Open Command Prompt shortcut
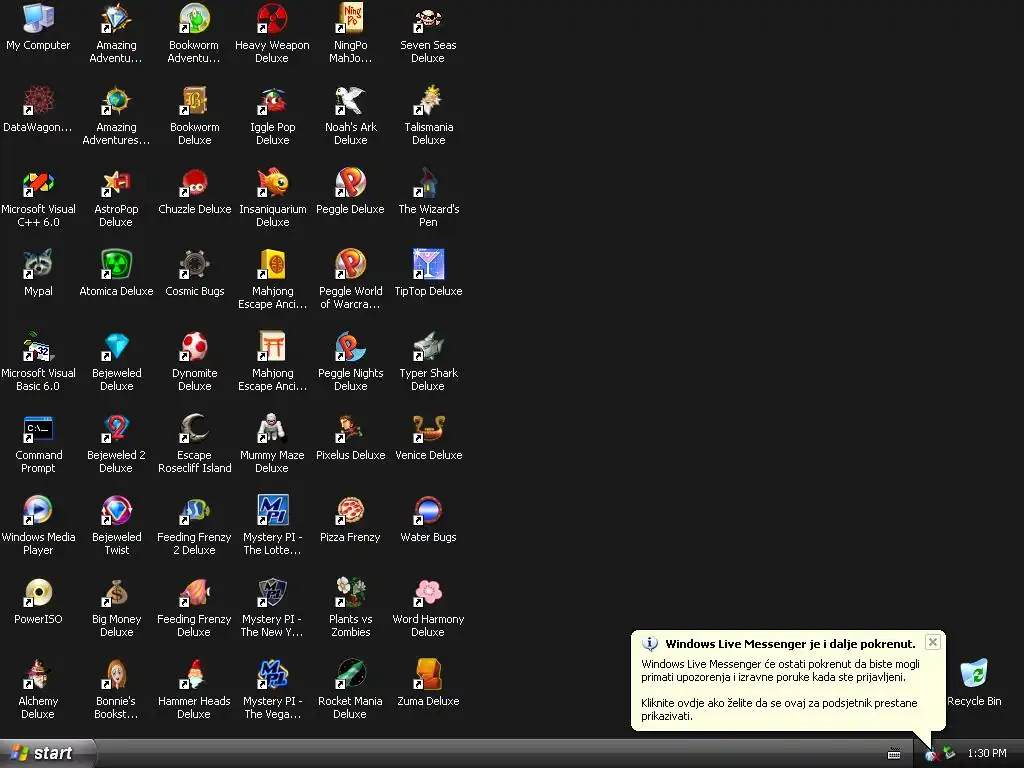The width and height of the screenshot is (1024, 768). click(x=38, y=428)
